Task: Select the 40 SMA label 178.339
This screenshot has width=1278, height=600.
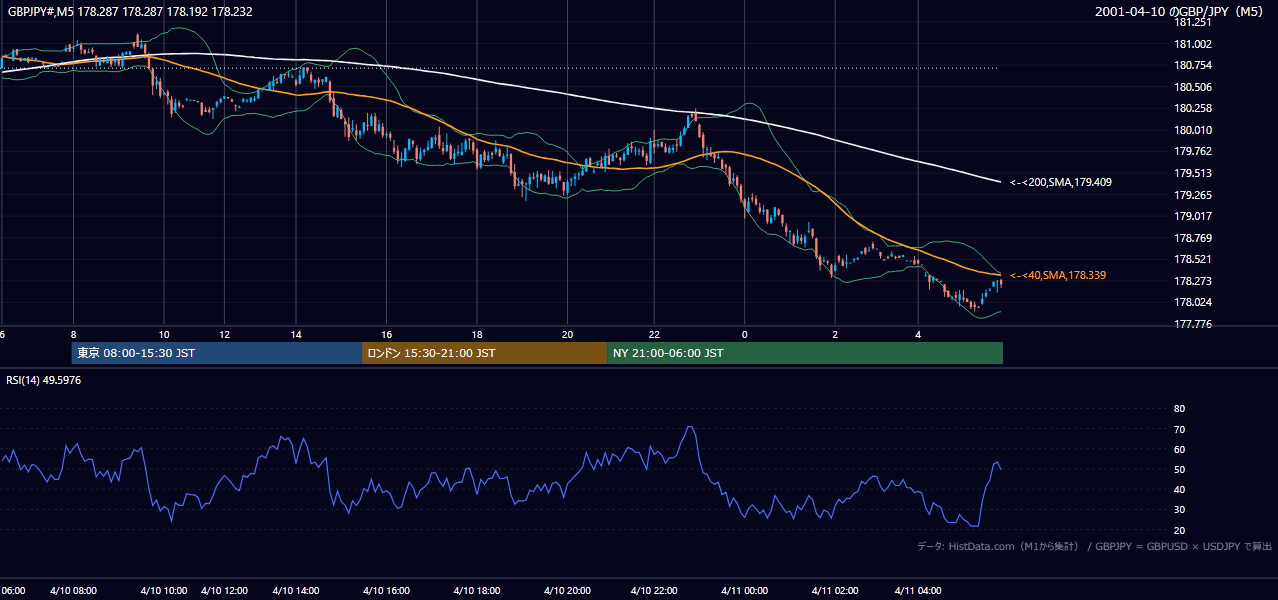Action: pyautogui.click(x=1058, y=275)
